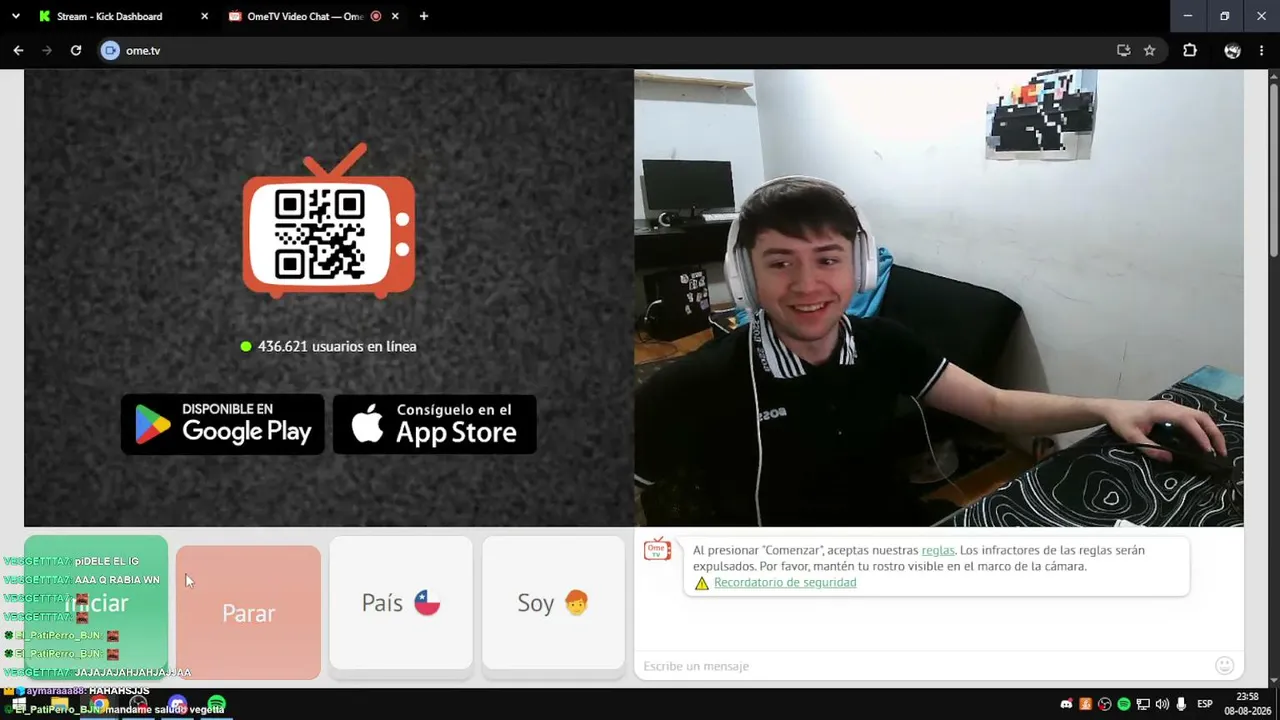Viewport: 1280px width, 720px height.
Task: Click the yellow safety warning triangle icon
Action: [x=702, y=583]
